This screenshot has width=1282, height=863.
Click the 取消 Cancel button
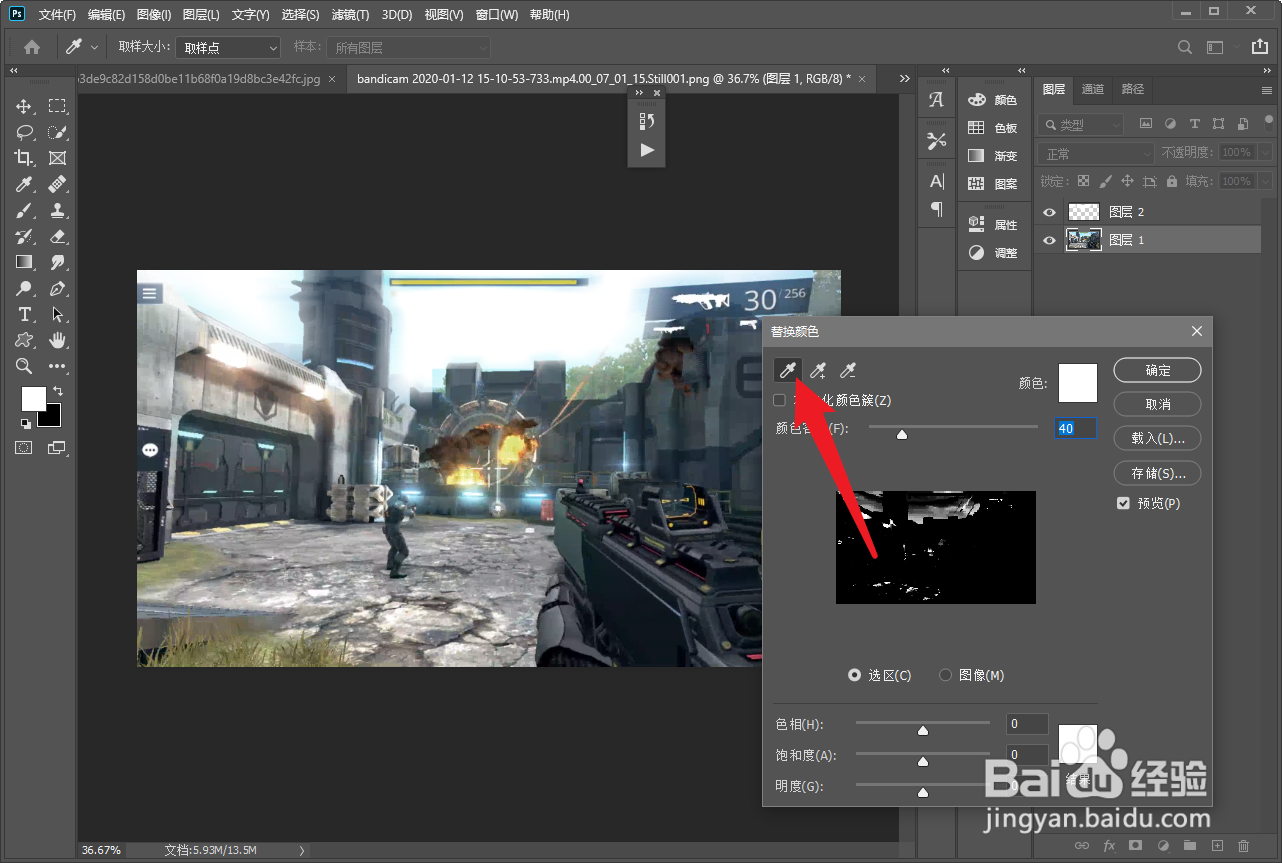click(1158, 404)
